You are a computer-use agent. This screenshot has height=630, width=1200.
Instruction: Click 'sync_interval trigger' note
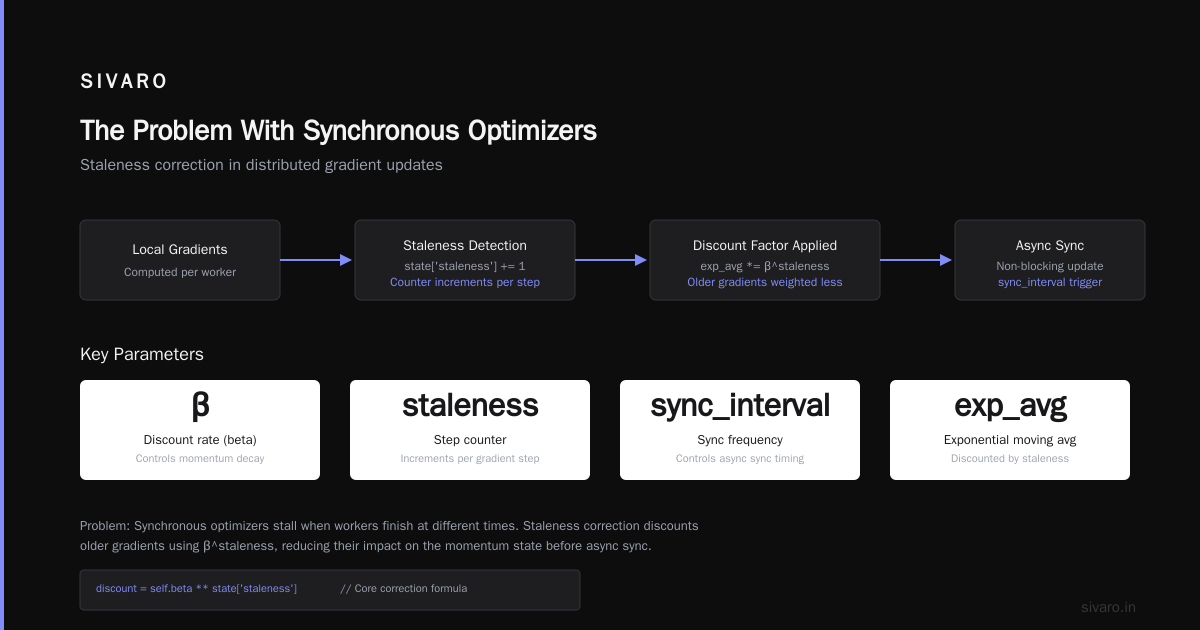click(x=1050, y=282)
